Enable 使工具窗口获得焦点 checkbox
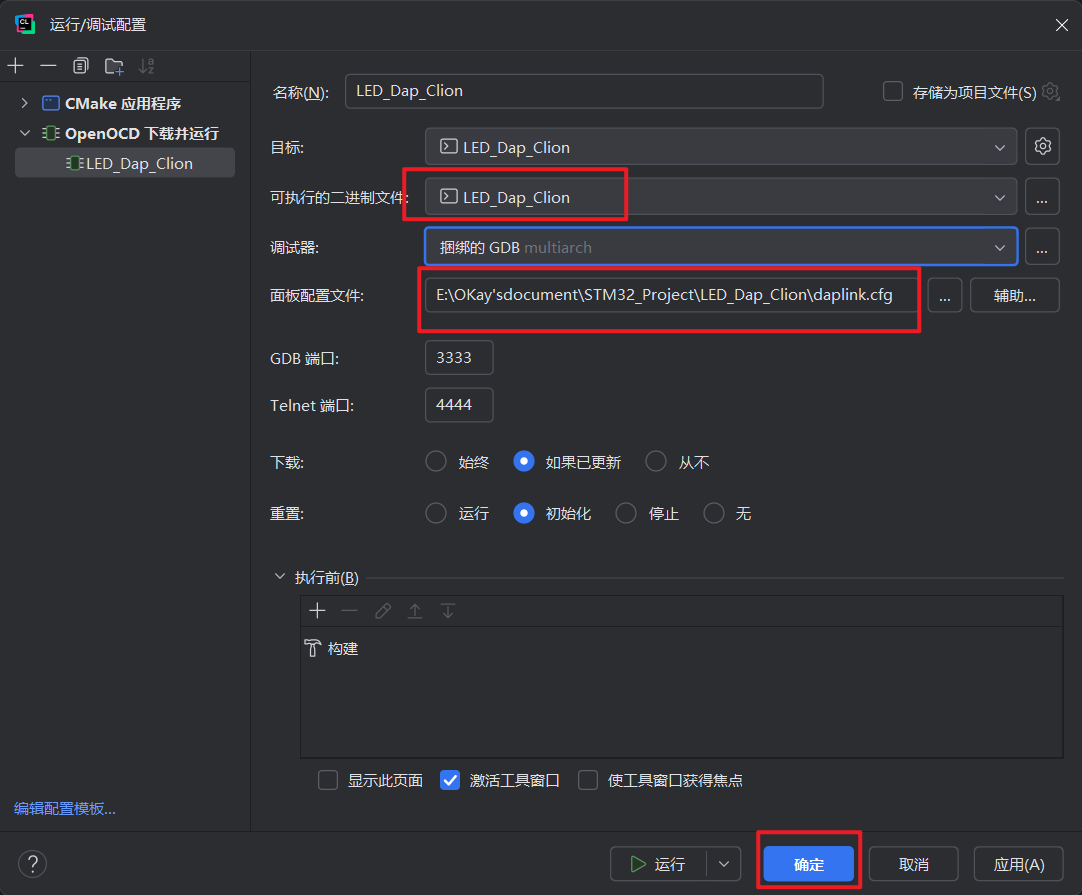The height and width of the screenshot is (895, 1082). tap(588, 780)
